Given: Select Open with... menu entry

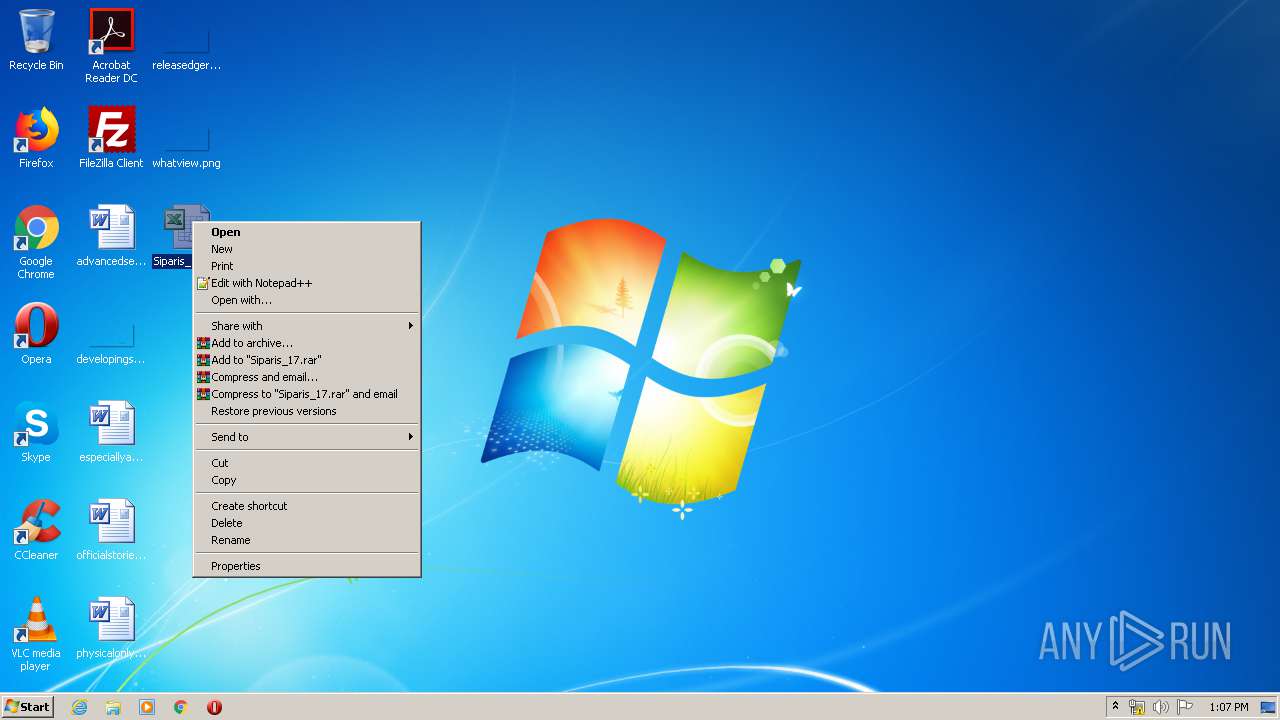Looking at the screenshot, I should 307,300.
